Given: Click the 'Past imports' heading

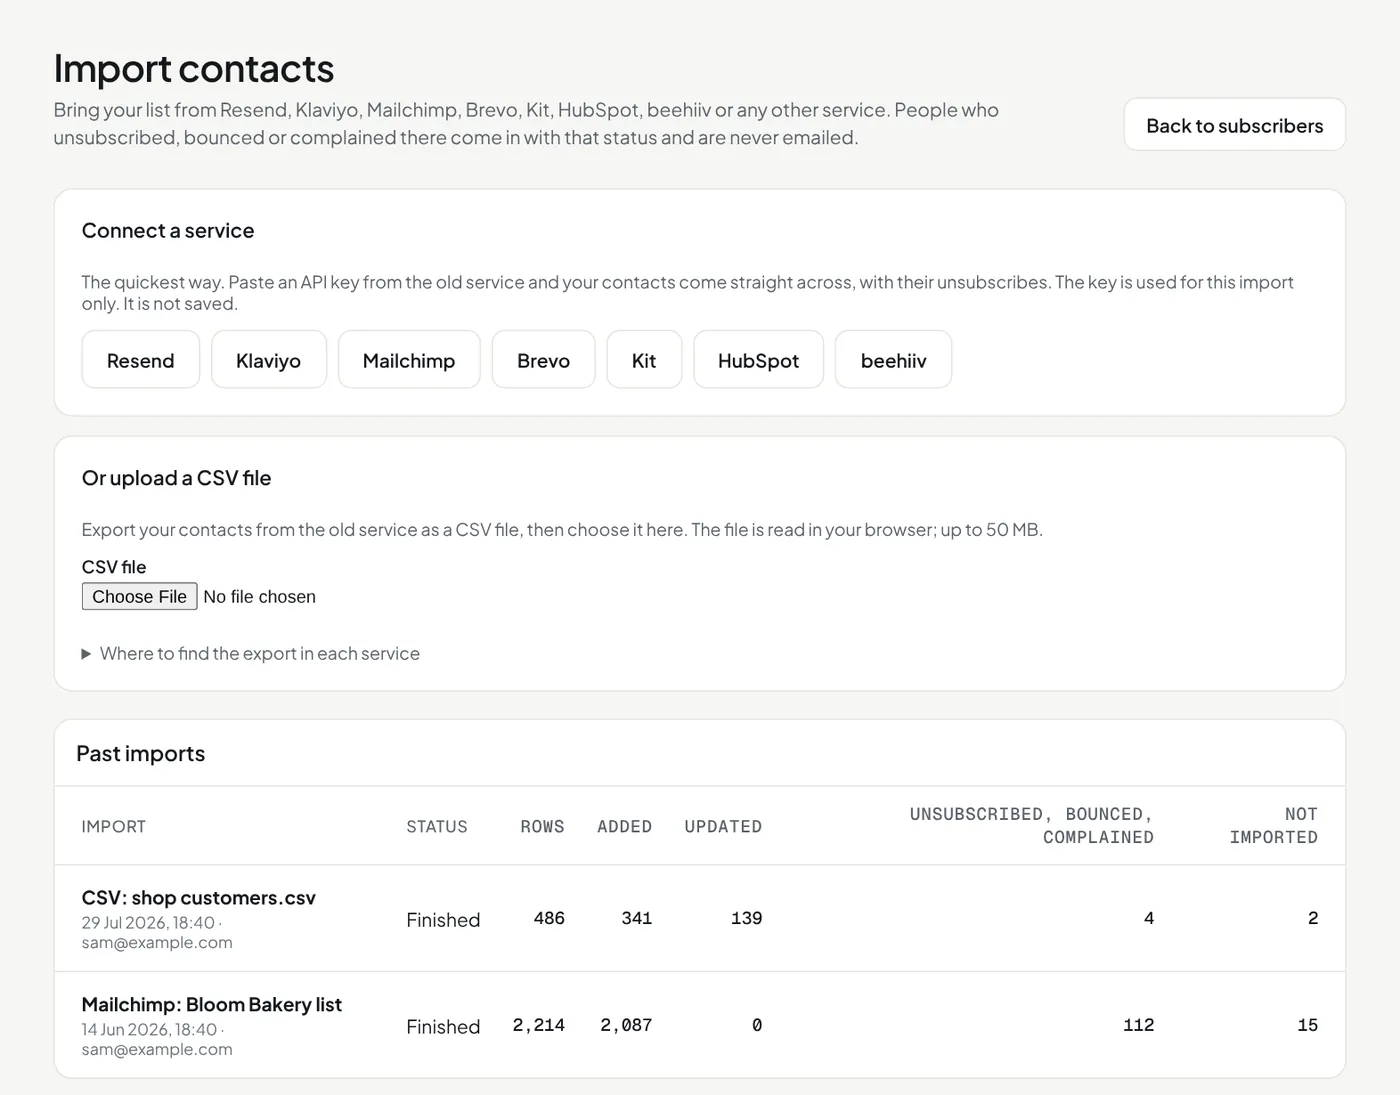Looking at the screenshot, I should 140,753.
